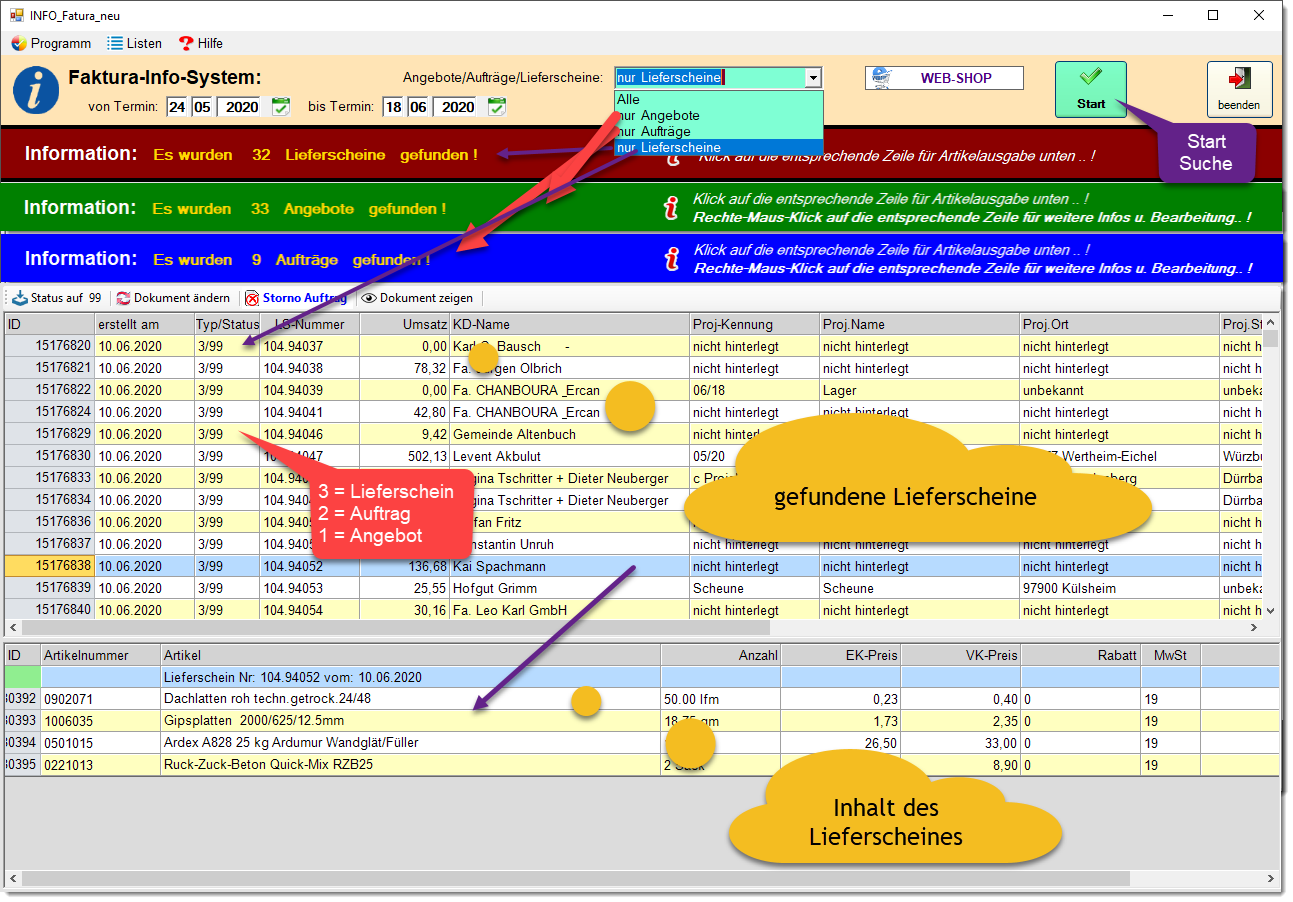Screen dimensions: 1293x902
Task: Click the green Start search button
Action: coord(1090,89)
